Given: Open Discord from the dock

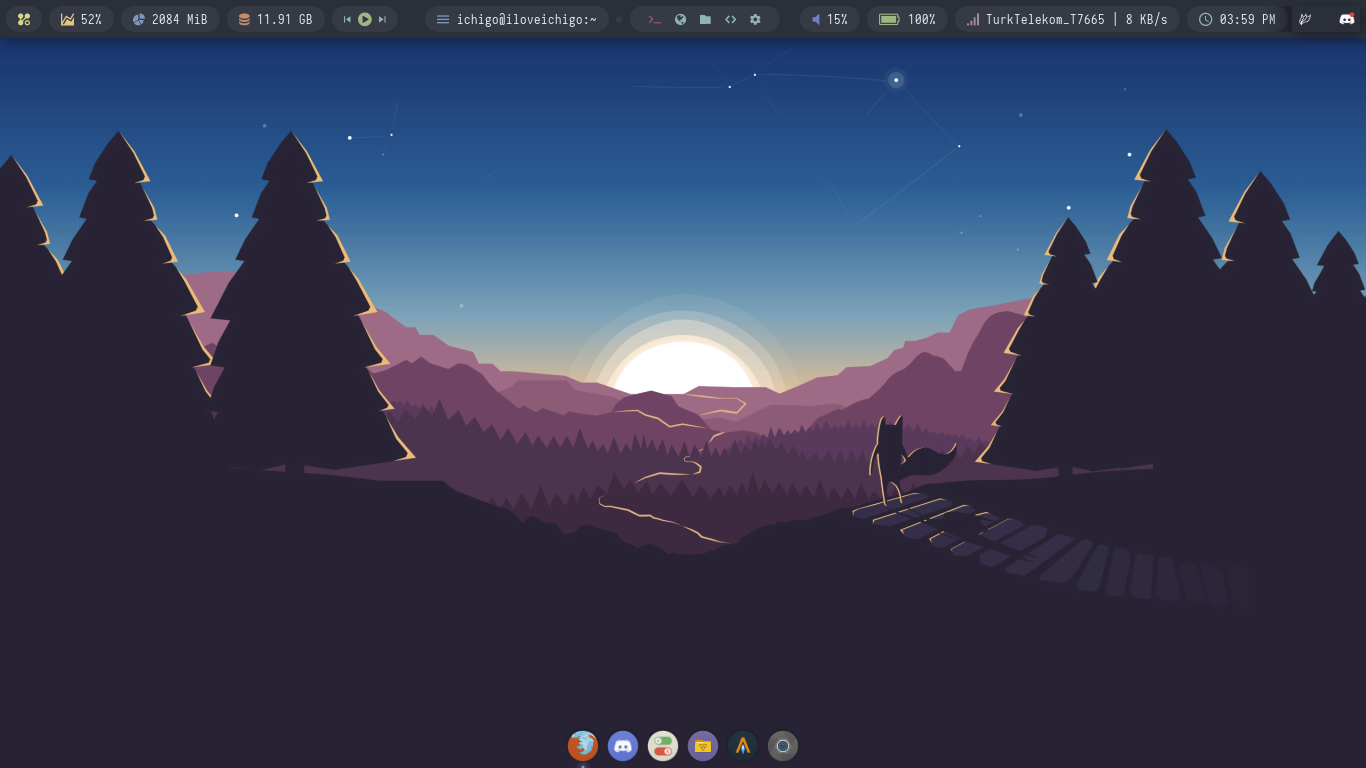Looking at the screenshot, I should click(623, 745).
